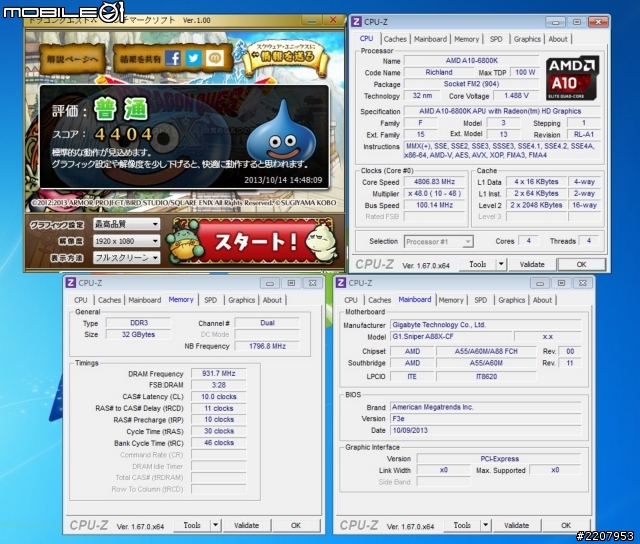The width and height of the screenshot is (640, 544).
Task: Click OK in Memory CPU-Z window
Action: pyautogui.click(x=296, y=525)
